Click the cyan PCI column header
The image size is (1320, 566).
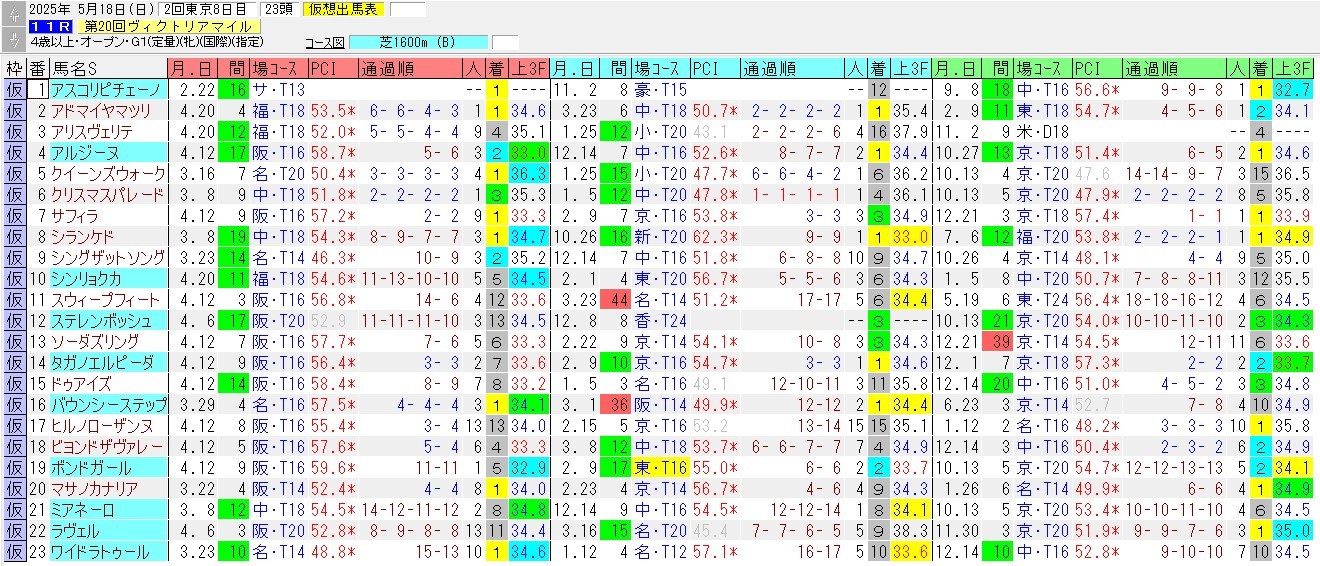715,68
